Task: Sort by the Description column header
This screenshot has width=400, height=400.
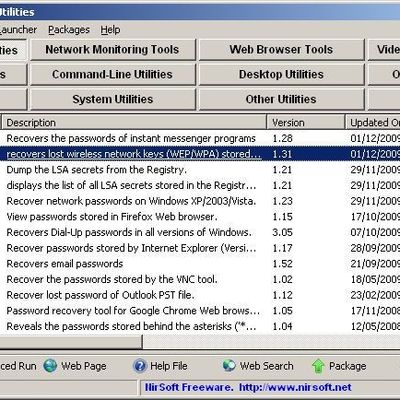Action: [x=134, y=122]
